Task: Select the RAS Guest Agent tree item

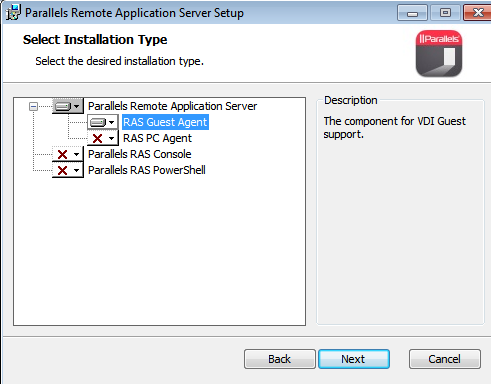Action: coord(165,122)
